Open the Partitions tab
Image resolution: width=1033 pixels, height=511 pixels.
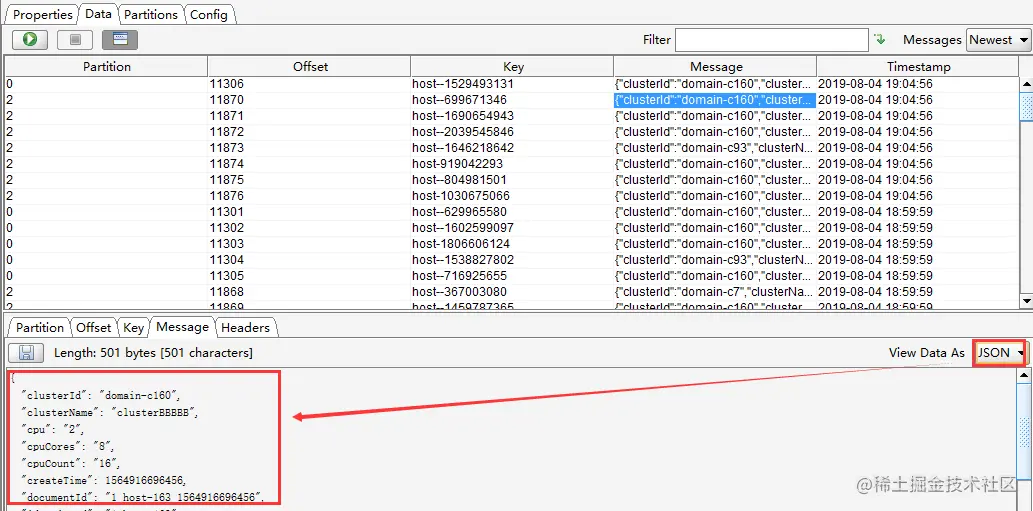(x=150, y=14)
